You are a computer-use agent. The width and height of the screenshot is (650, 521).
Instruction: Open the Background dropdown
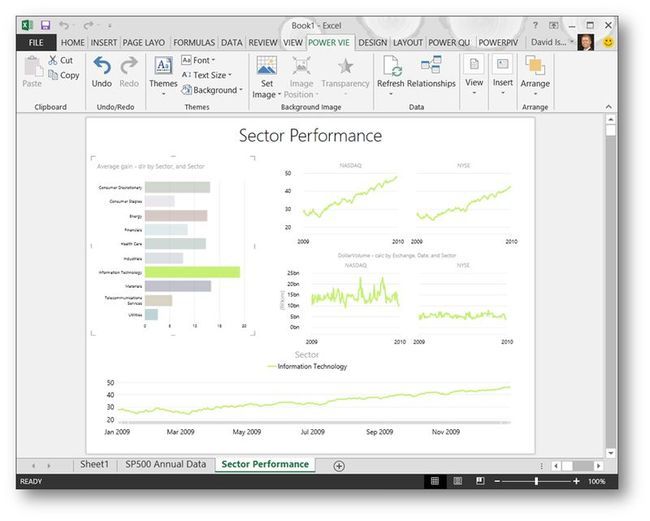point(212,90)
